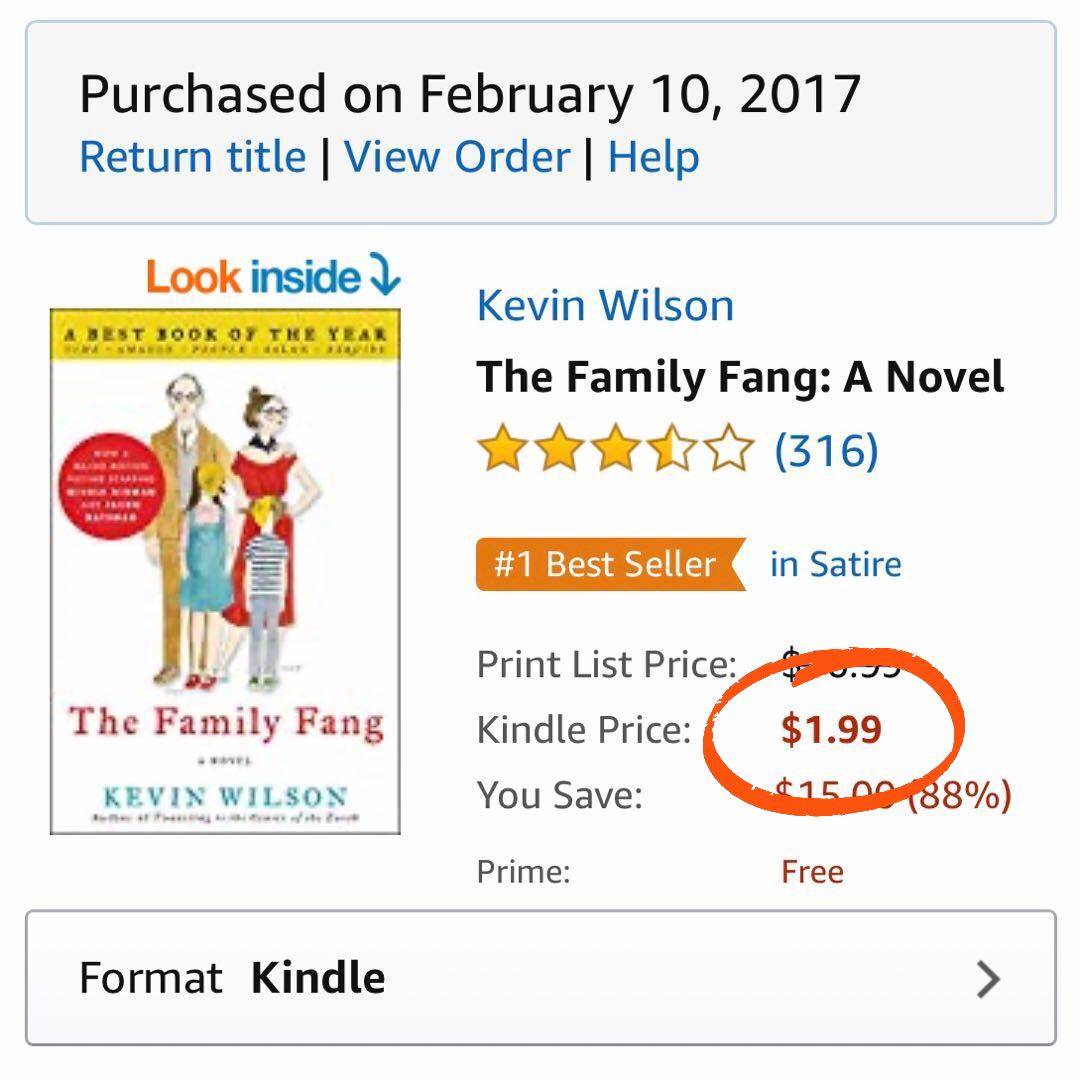This screenshot has width=1080, height=1080.
Task: Click the Return title link
Action: 192,158
